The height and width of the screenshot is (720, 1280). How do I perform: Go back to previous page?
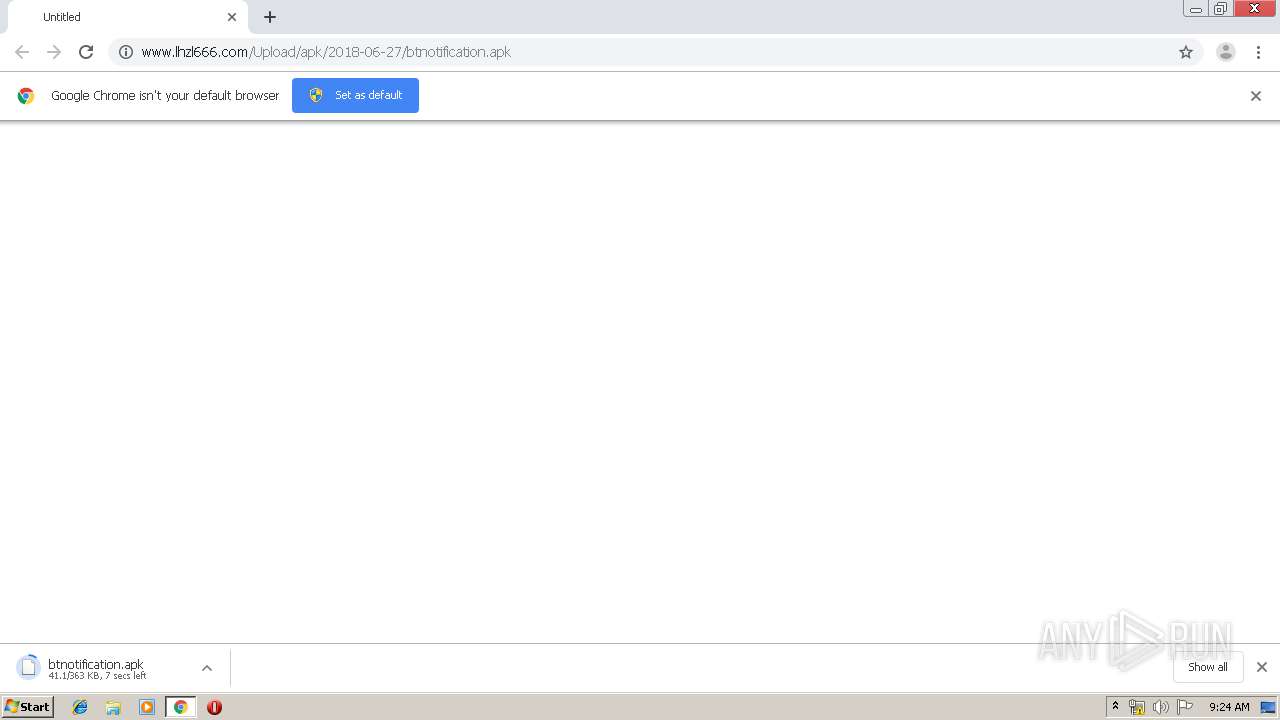pos(22,52)
